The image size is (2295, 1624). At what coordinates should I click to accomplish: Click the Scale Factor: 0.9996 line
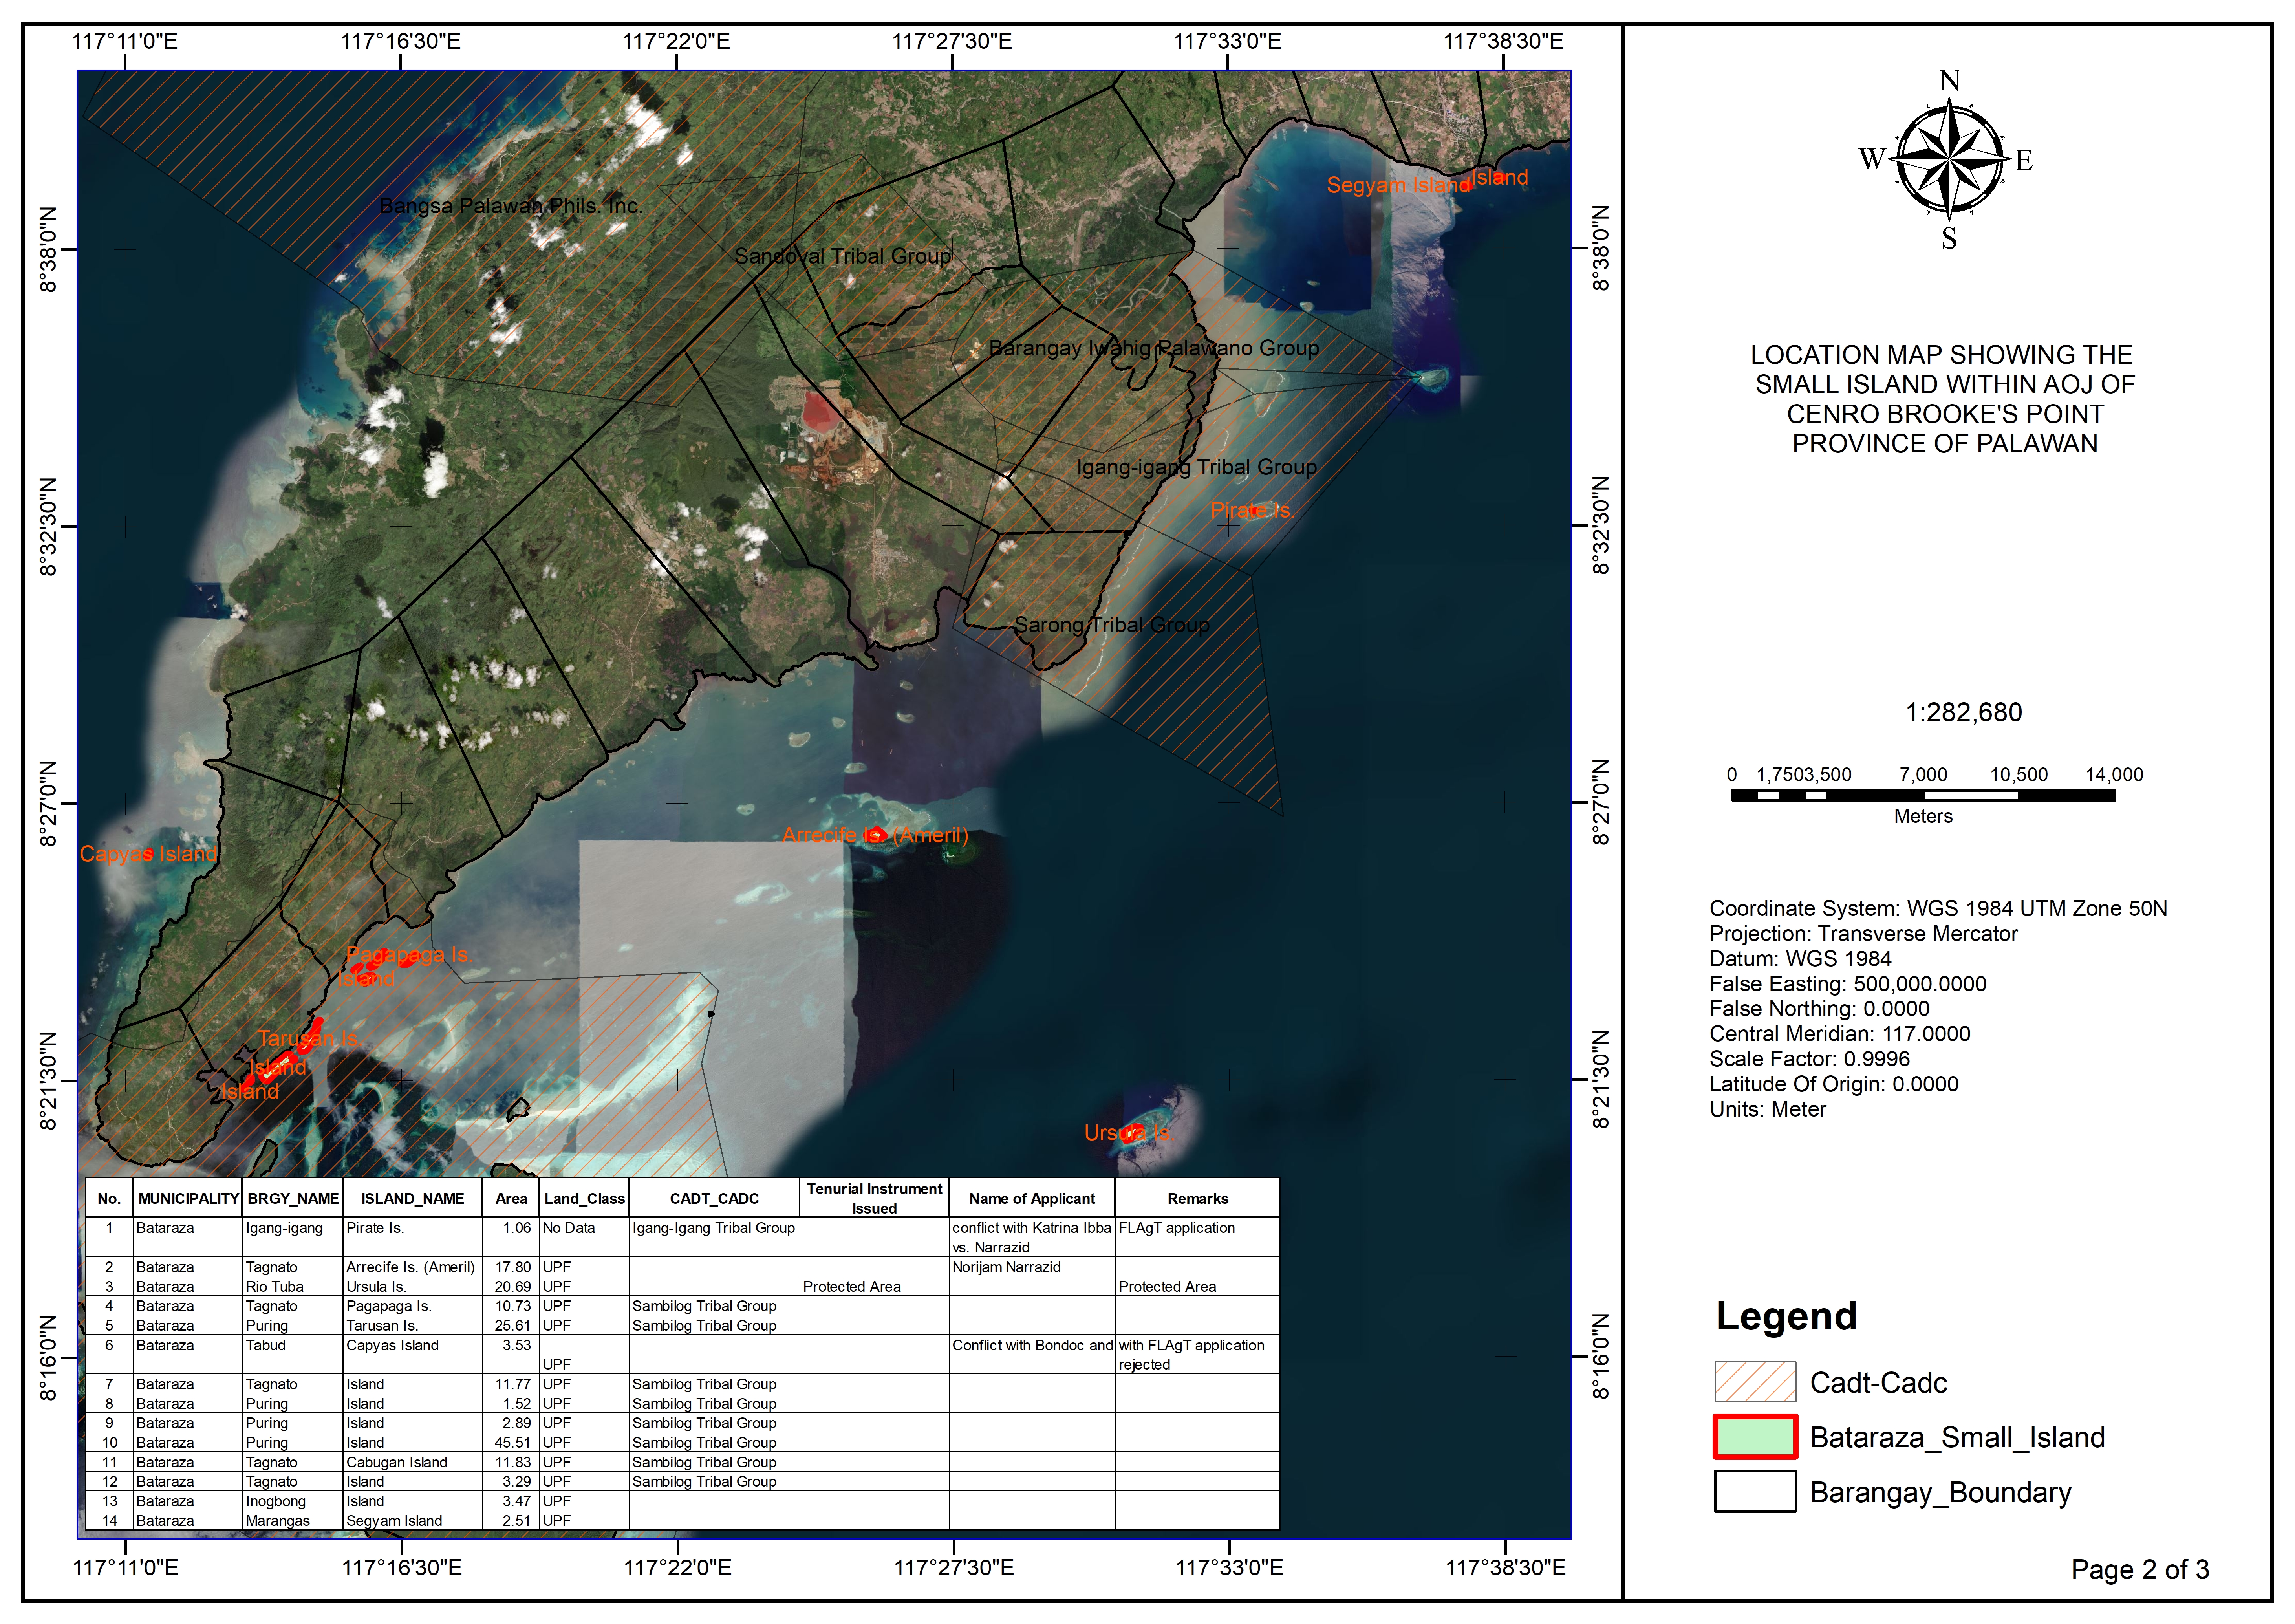click(1809, 1058)
